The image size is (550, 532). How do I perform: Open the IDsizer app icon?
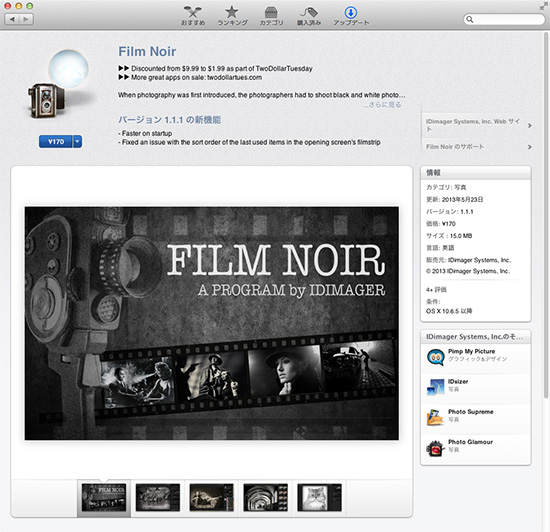click(435, 387)
